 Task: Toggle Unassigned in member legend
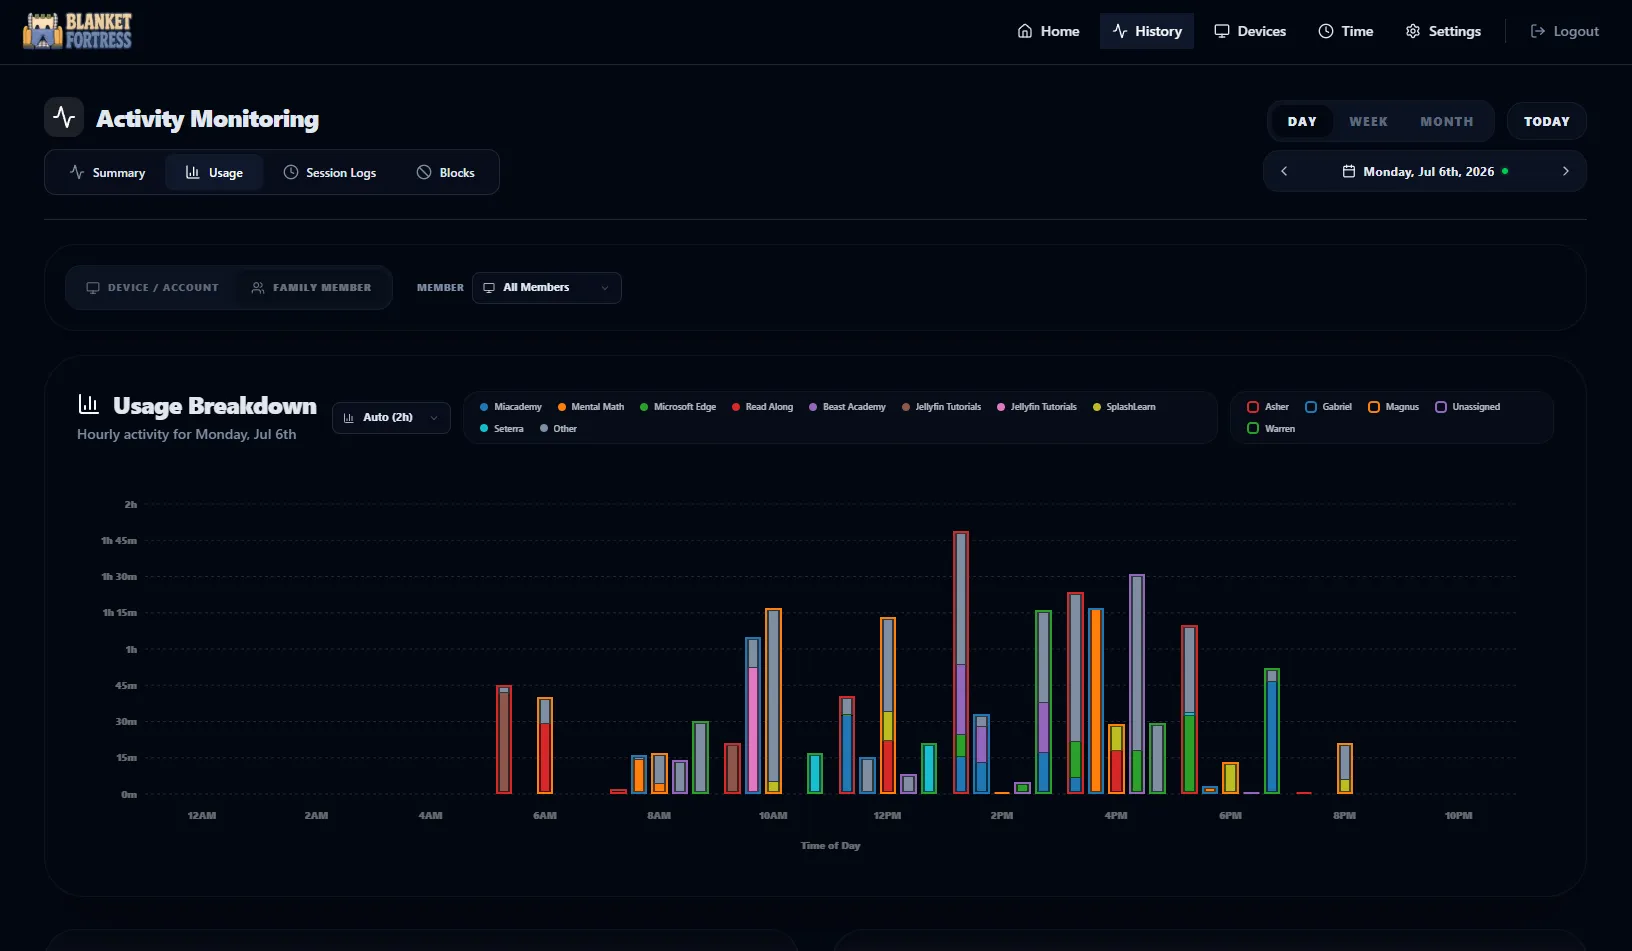pyautogui.click(x=1467, y=407)
